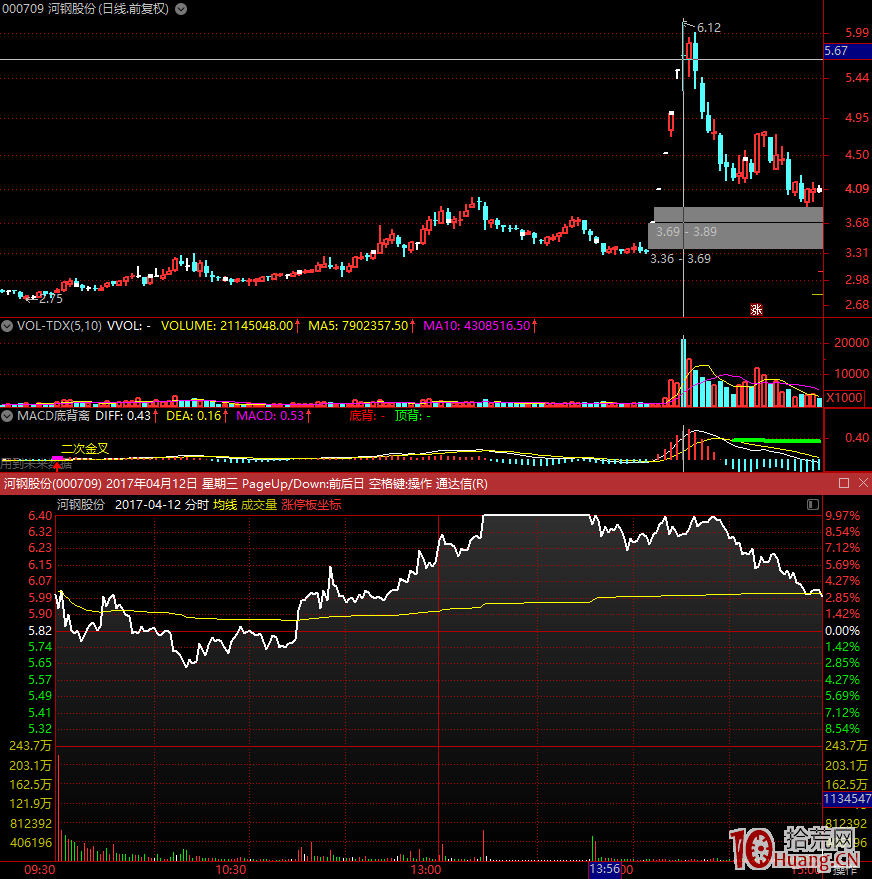Click the 顶背: - label
This screenshot has height=879, width=872.
(413, 416)
